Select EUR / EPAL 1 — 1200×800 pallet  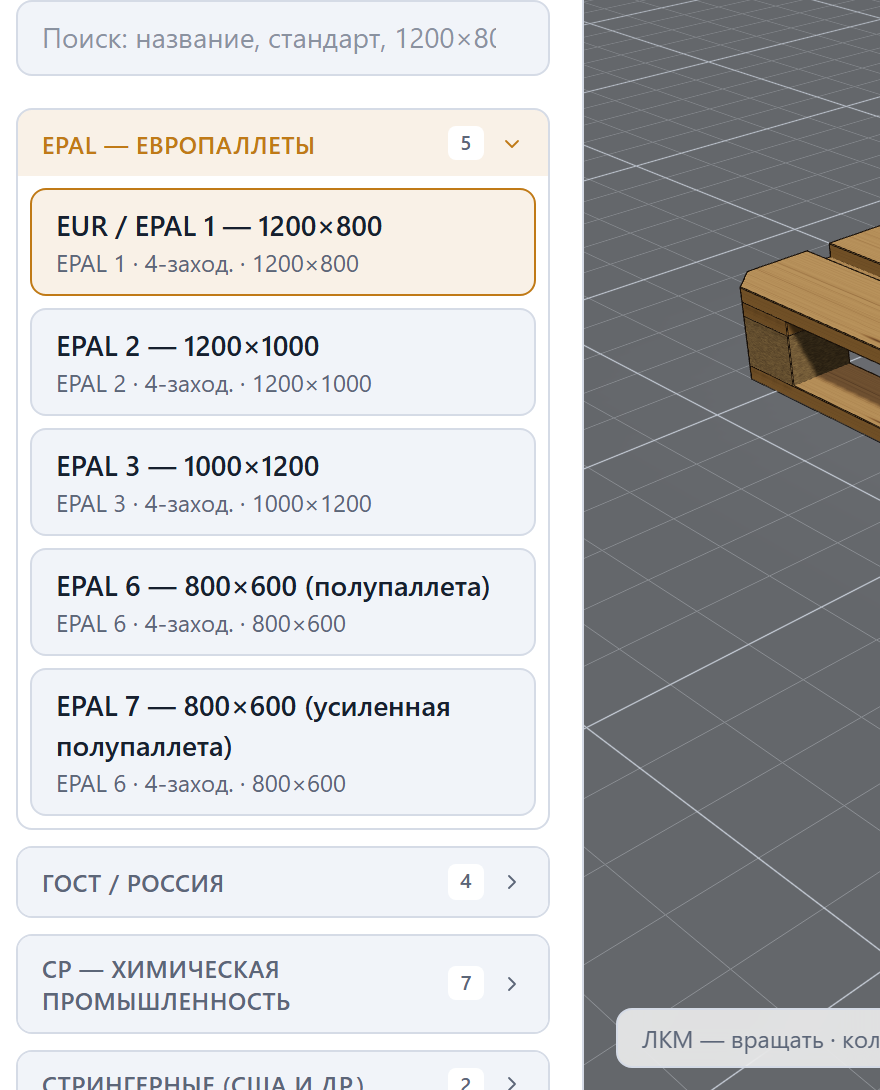point(282,242)
